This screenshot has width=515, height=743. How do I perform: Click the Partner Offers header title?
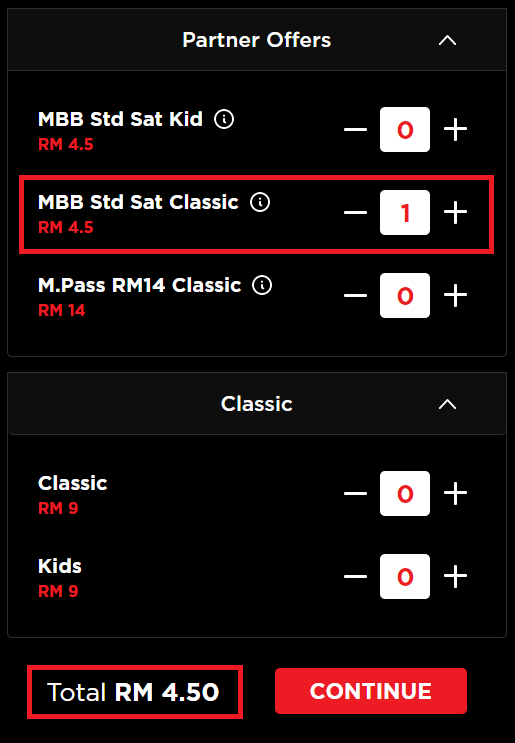coord(256,40)
